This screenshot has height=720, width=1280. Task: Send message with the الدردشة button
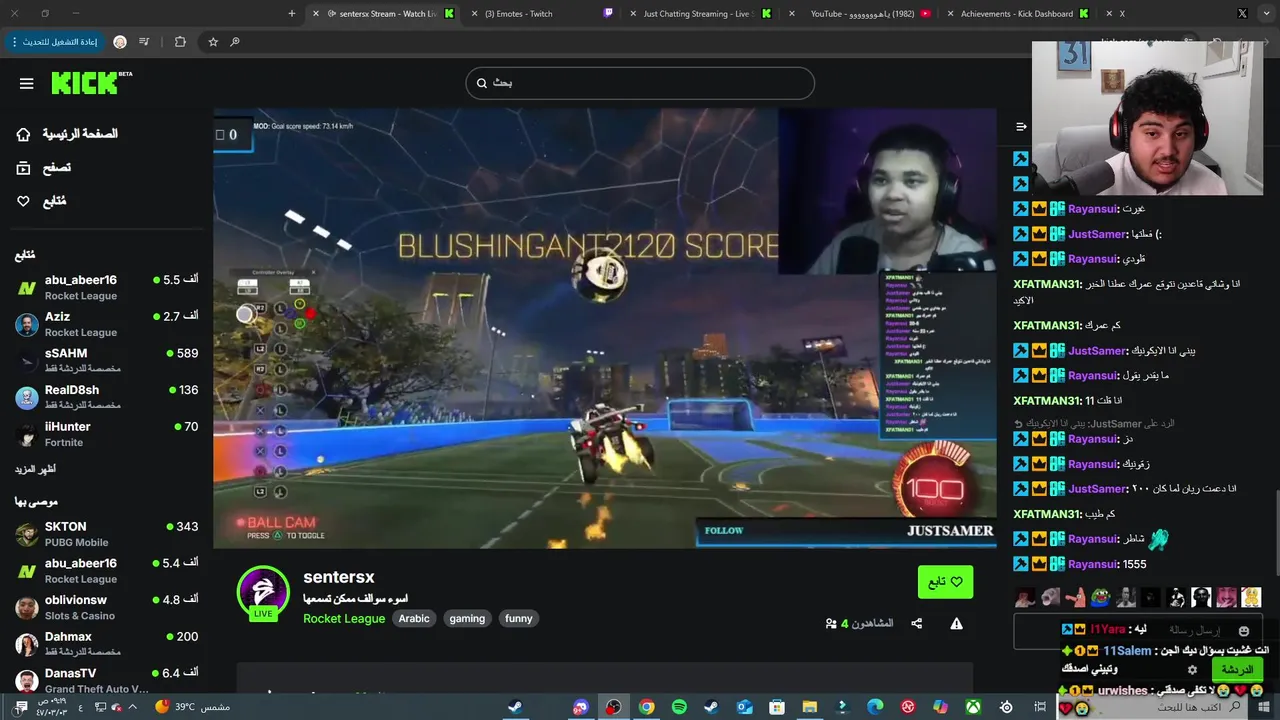click(x=1237, y=670)
